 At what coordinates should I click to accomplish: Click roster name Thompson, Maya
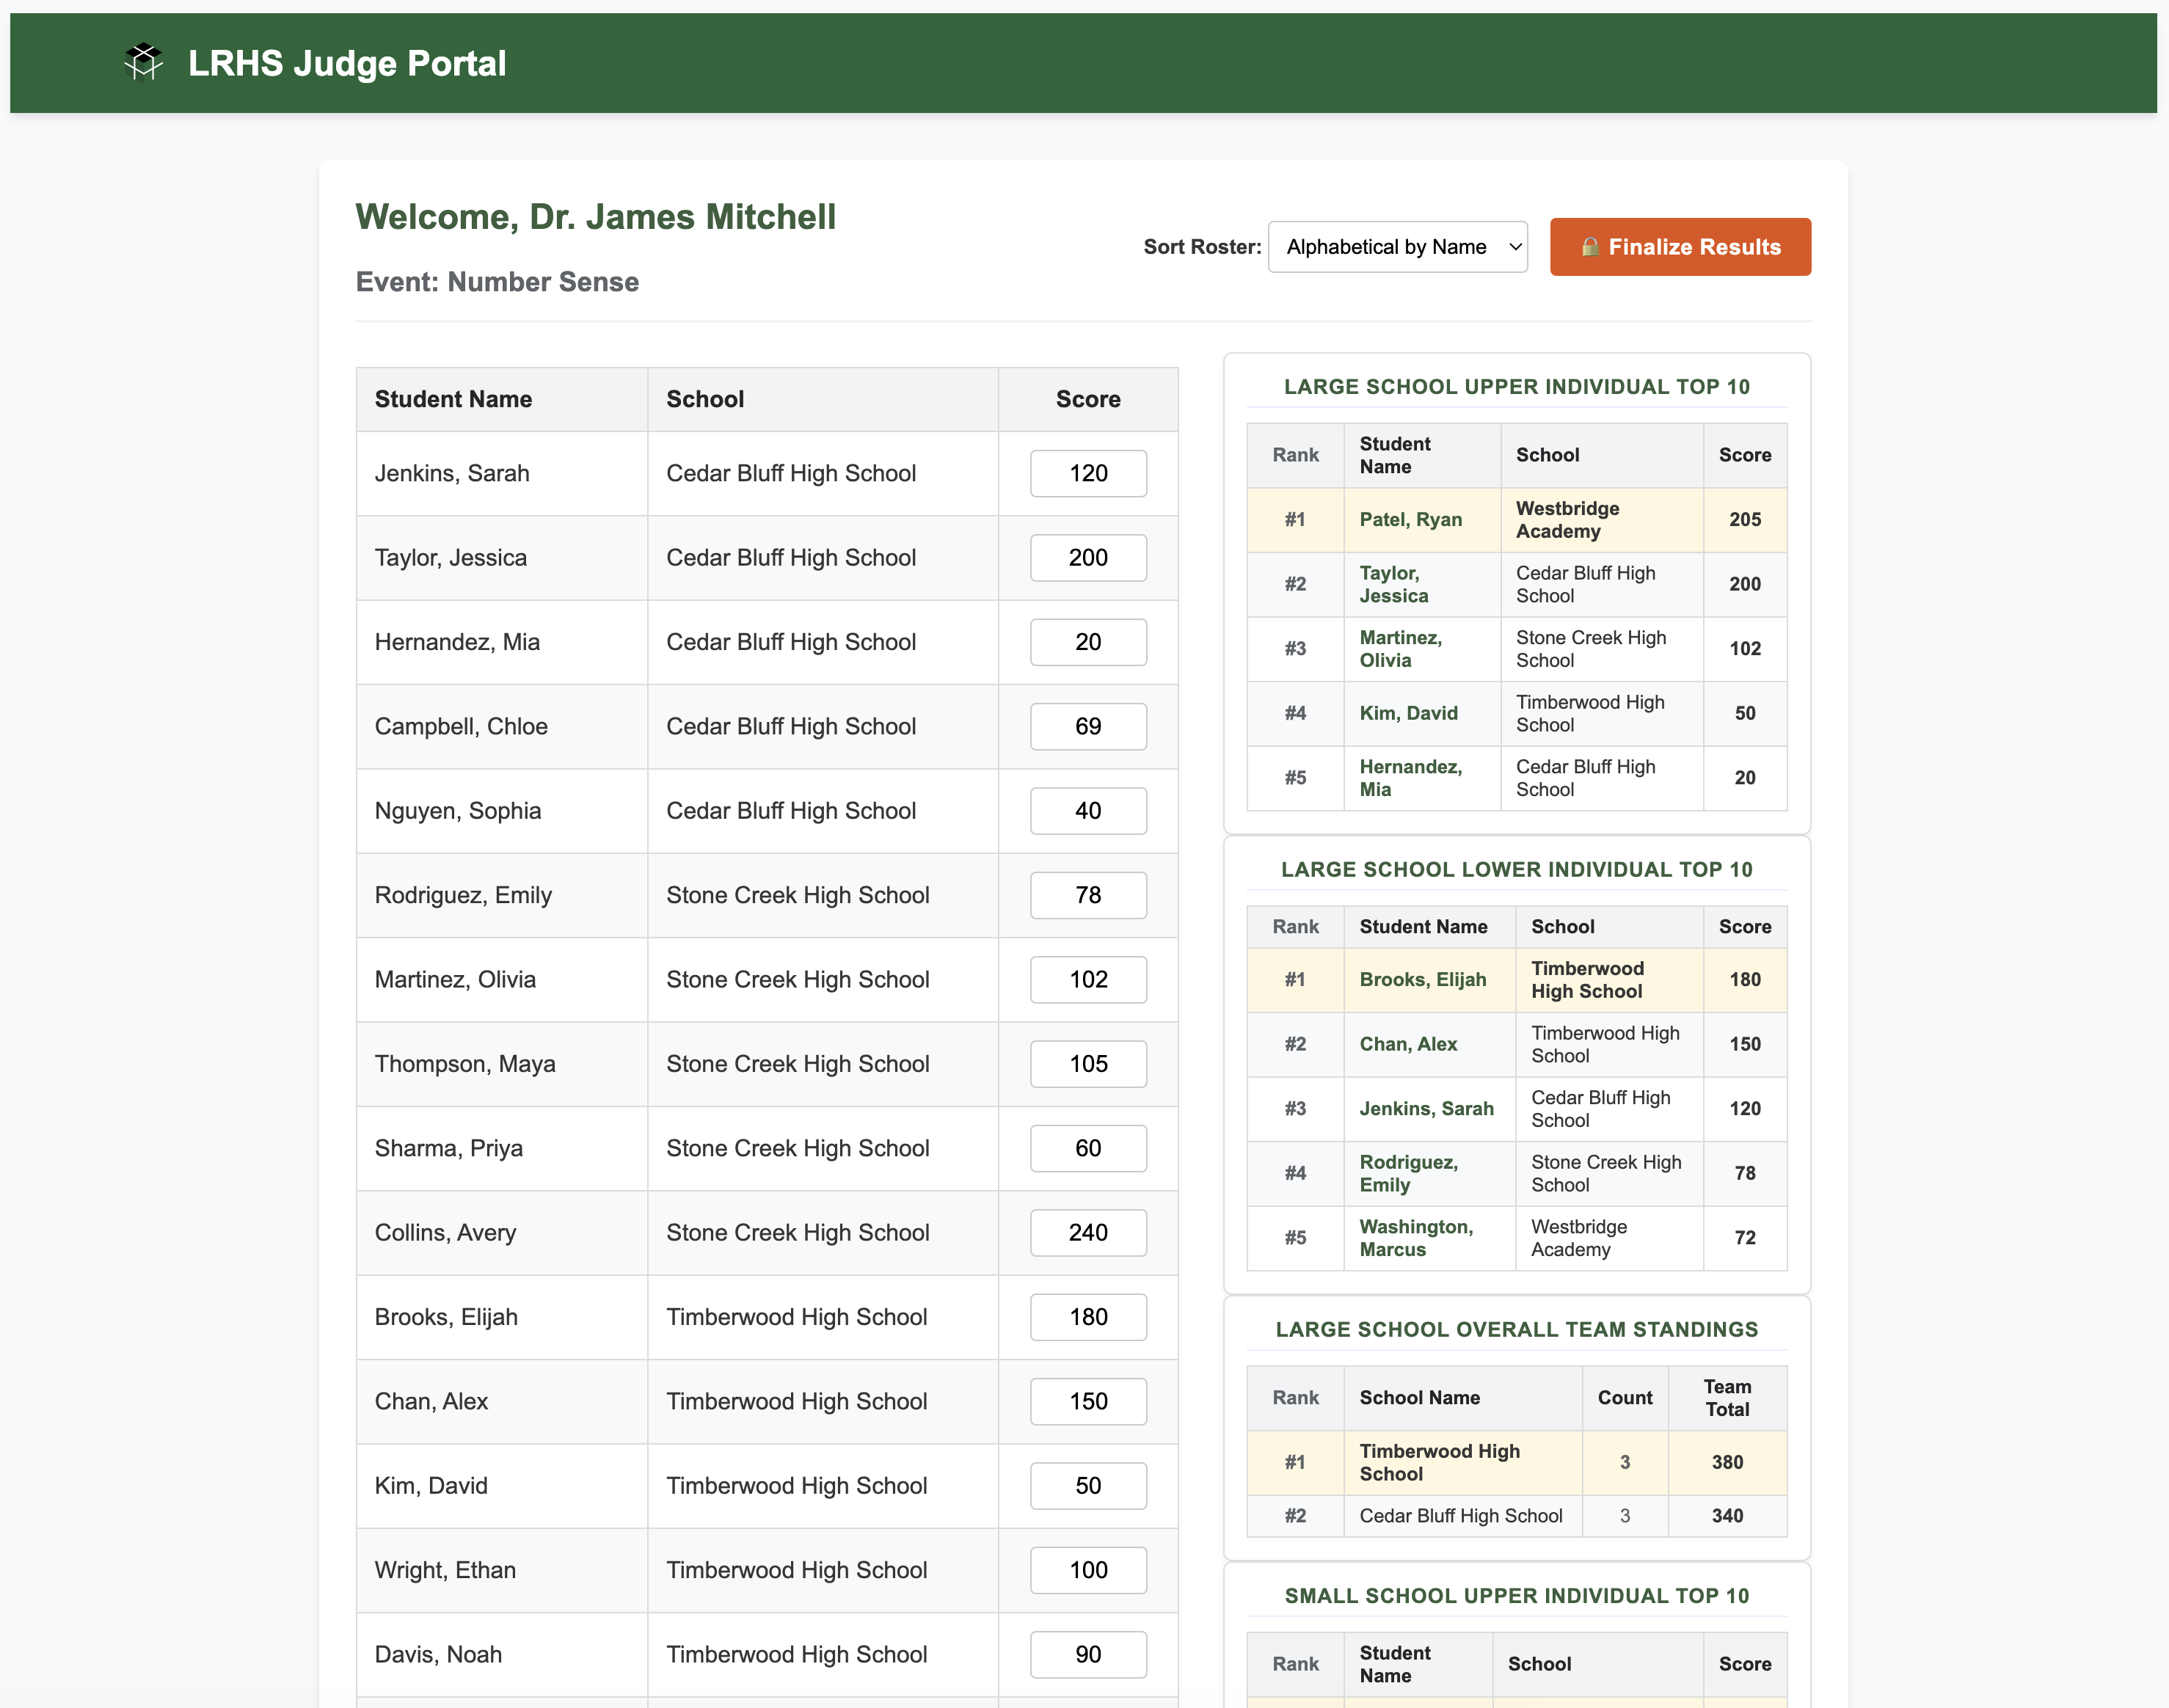click(465, 1064)
